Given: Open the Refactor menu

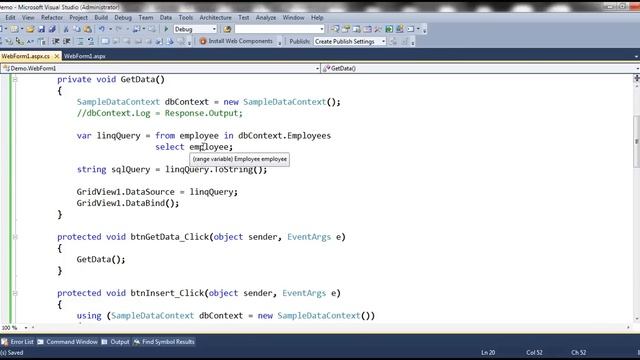Looking at the screenshot, I should [x=52, y=18].
